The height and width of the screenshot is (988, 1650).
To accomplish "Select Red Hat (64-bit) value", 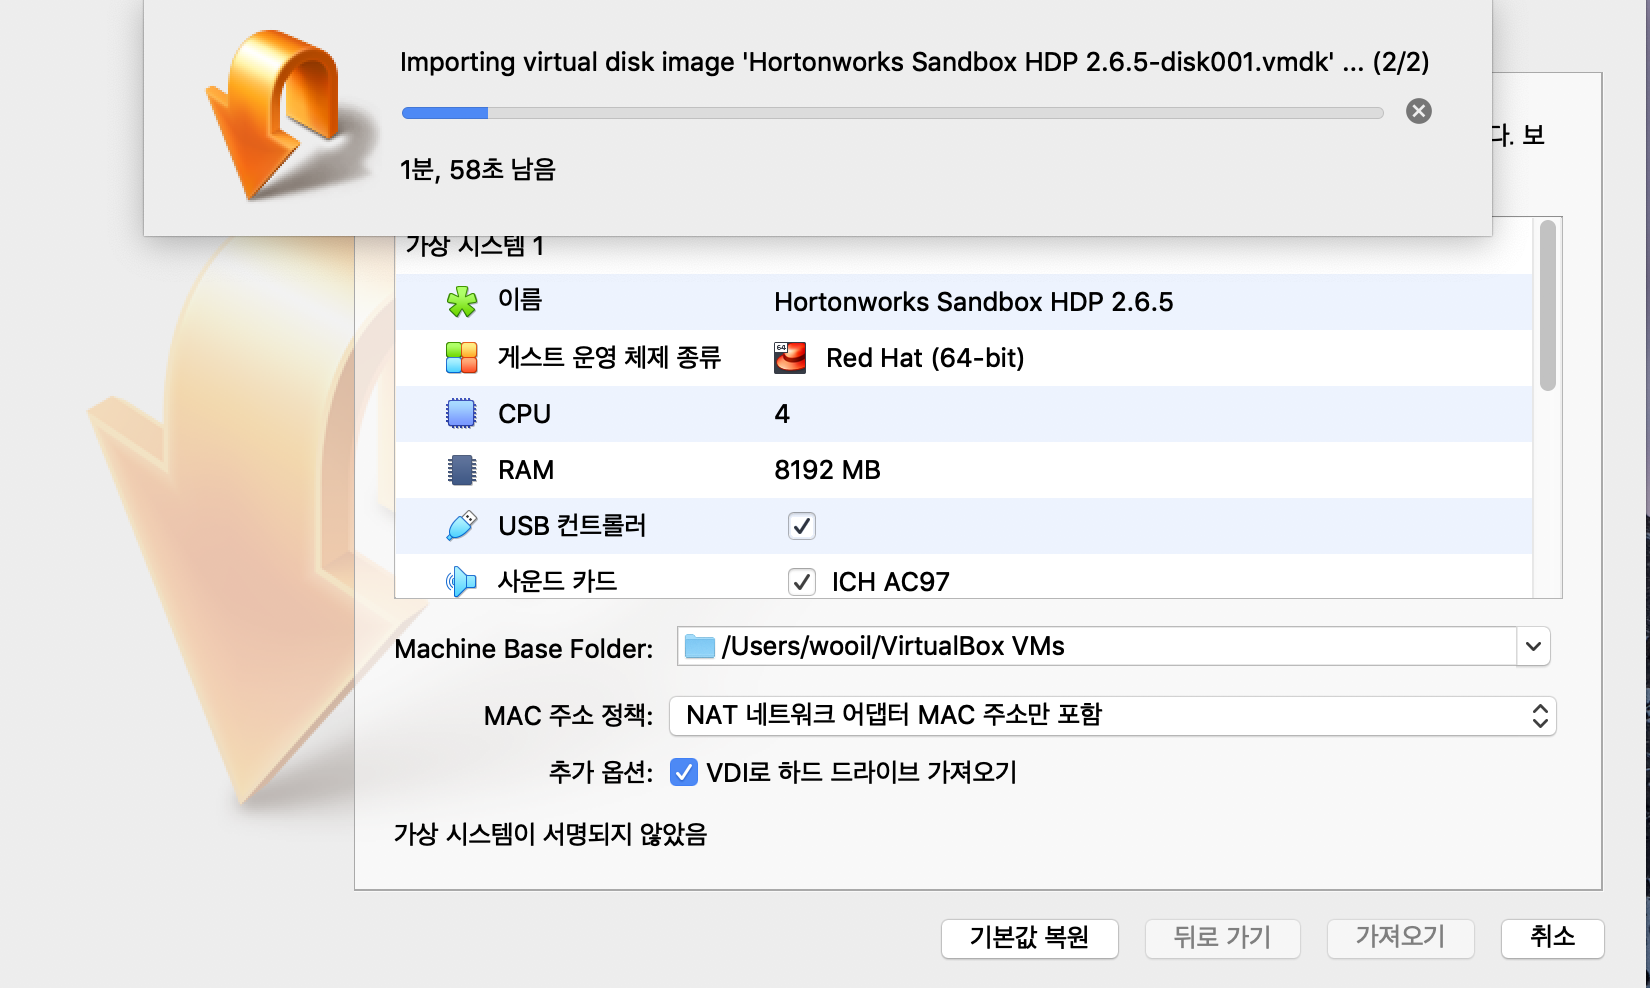I will pyautogui.click(x=925, y=358).
